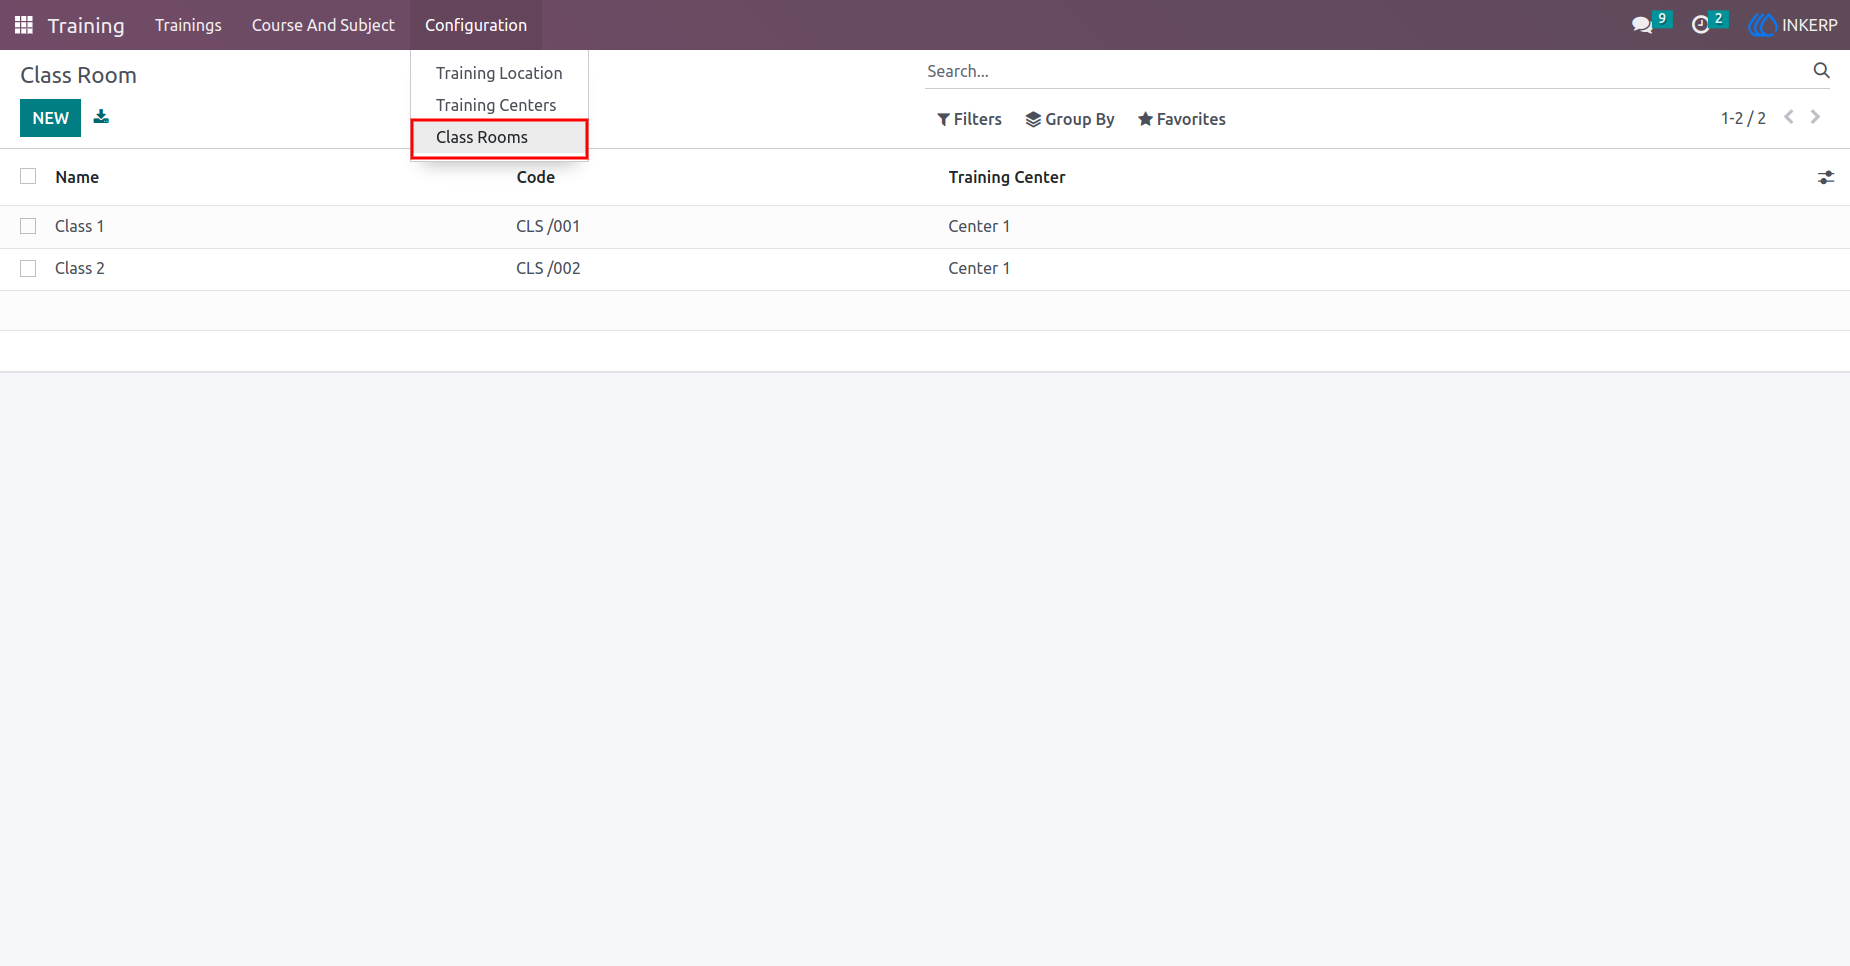Click the INKERP user logo
The image size is (1850, 966).
pyautogui.click(x=1793, y=25)
